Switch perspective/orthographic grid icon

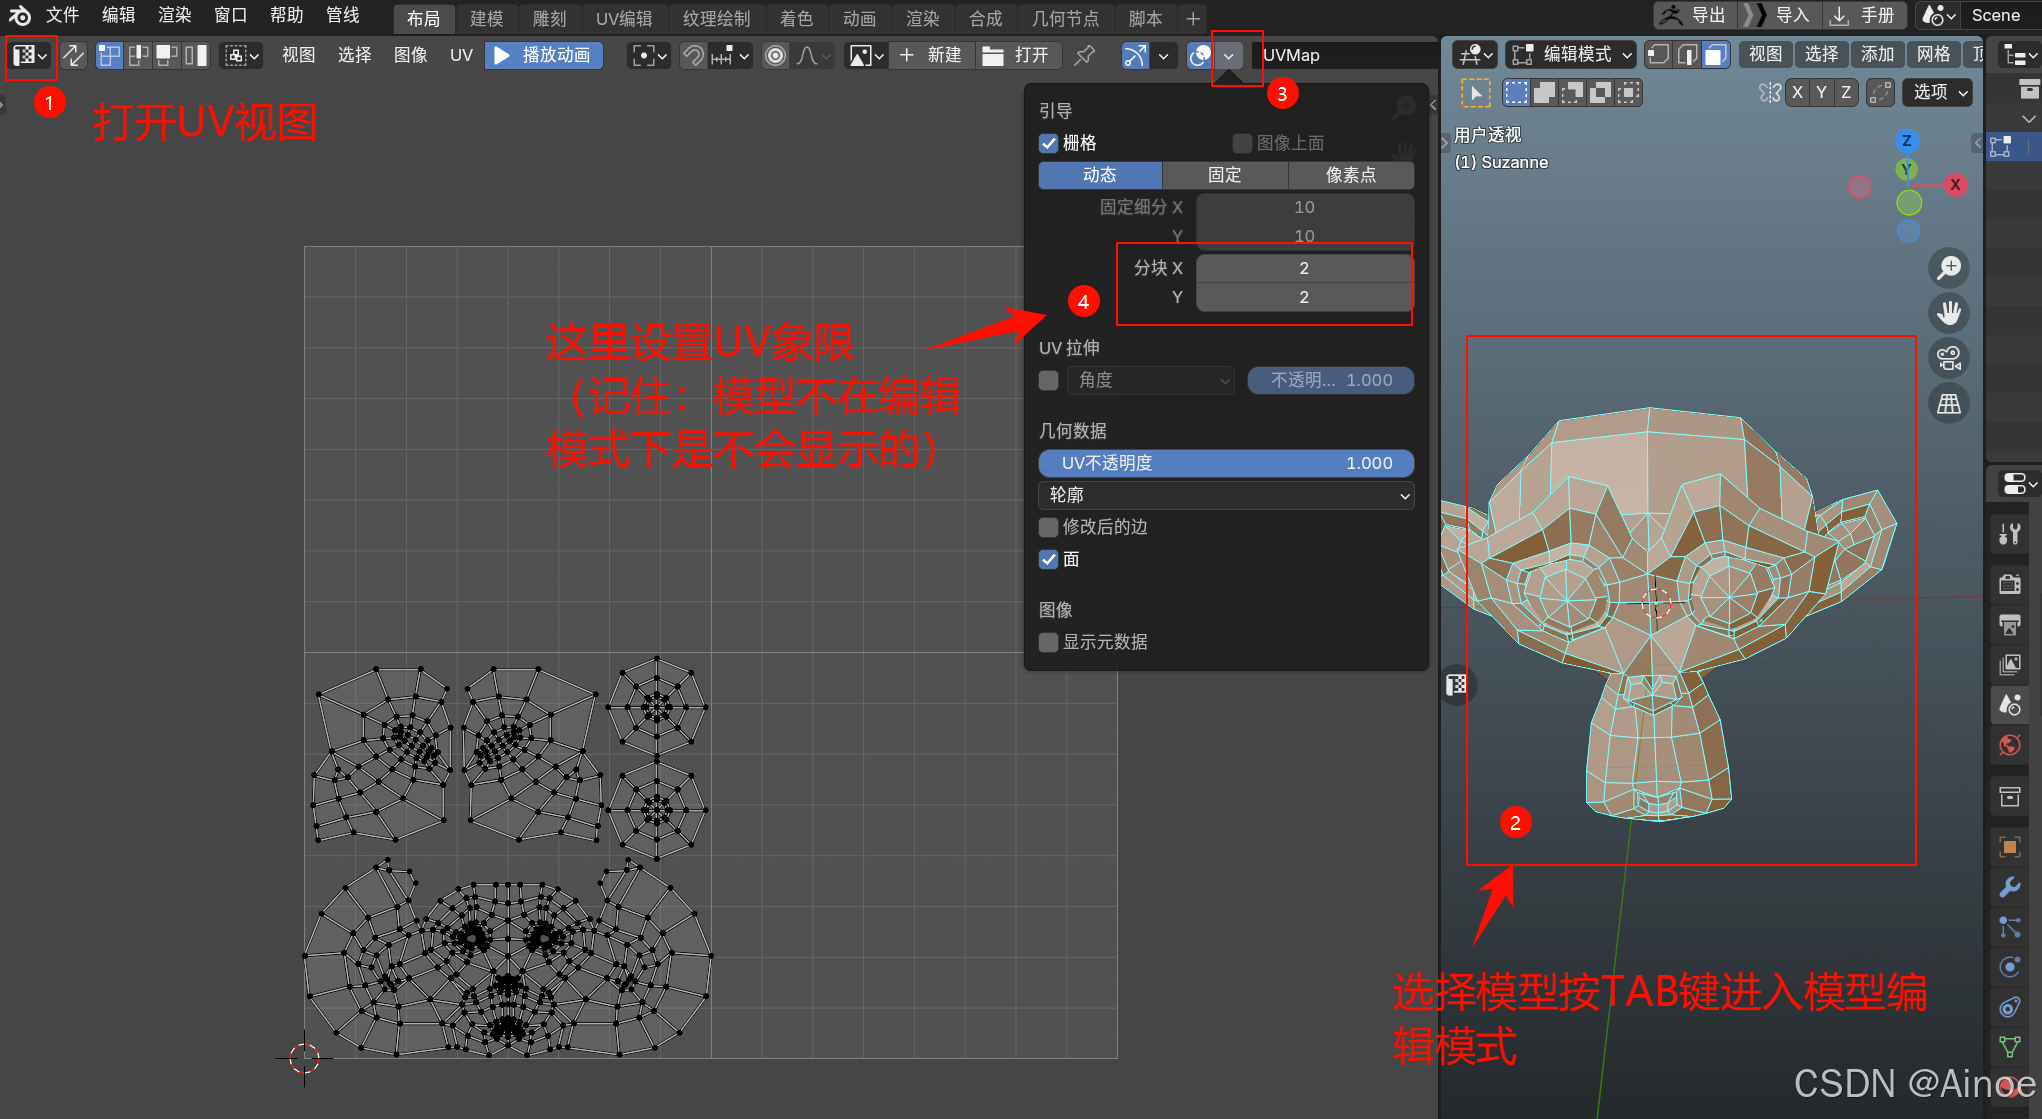coord(1949,404)
